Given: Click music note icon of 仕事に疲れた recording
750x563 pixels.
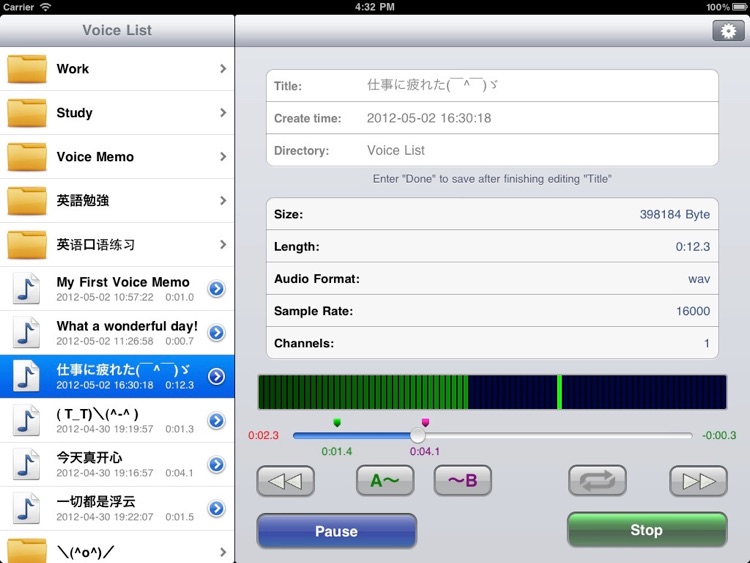Looking at the screenshot, I should pyautogui.click(x=26, y=376).
